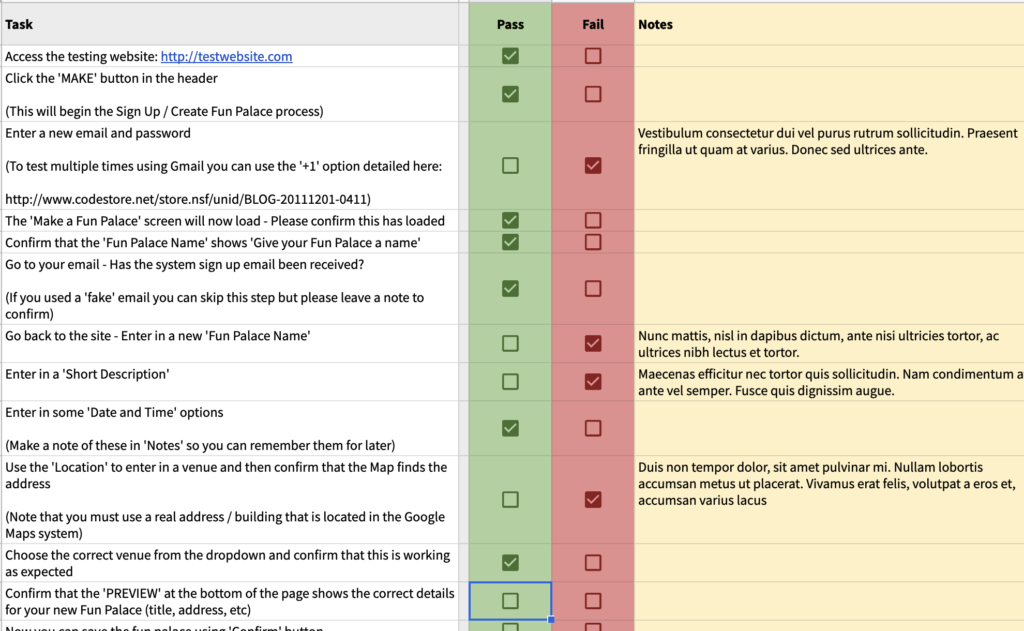
Task: Select the 'Fail' column header
Action: click(593, 24)
